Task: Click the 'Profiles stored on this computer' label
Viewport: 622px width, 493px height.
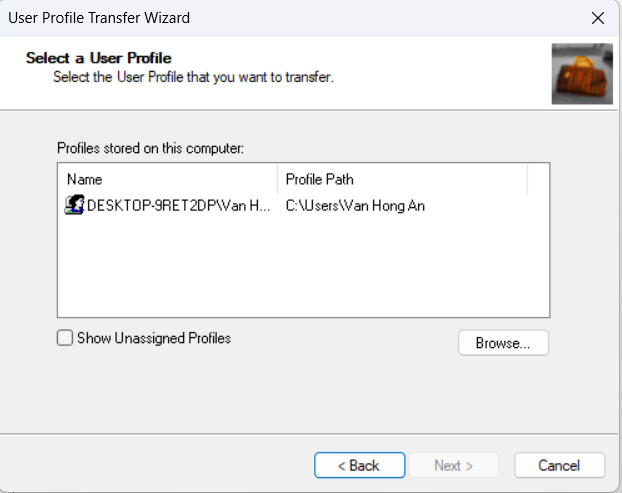Action: [x=151, y=149]
